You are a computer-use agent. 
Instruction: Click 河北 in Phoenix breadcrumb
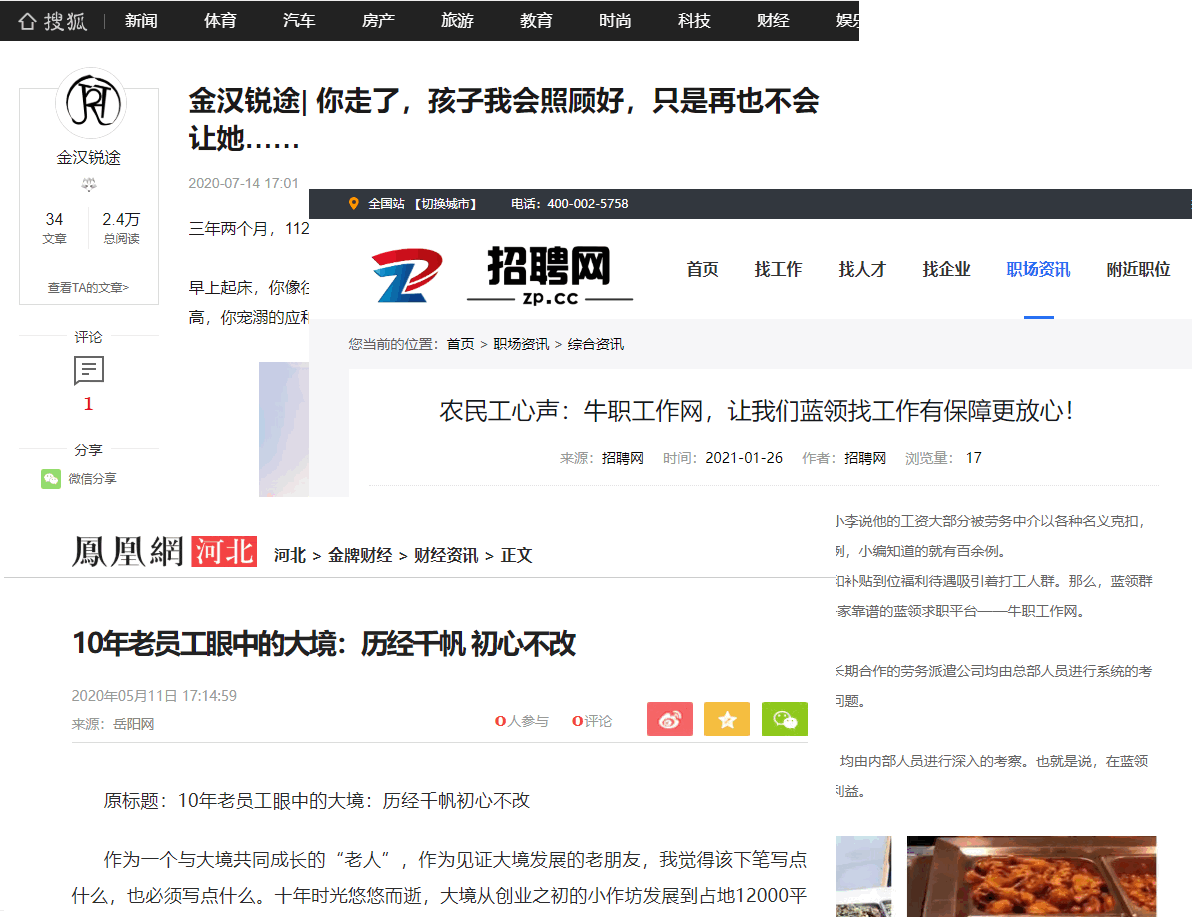[290, 555]
